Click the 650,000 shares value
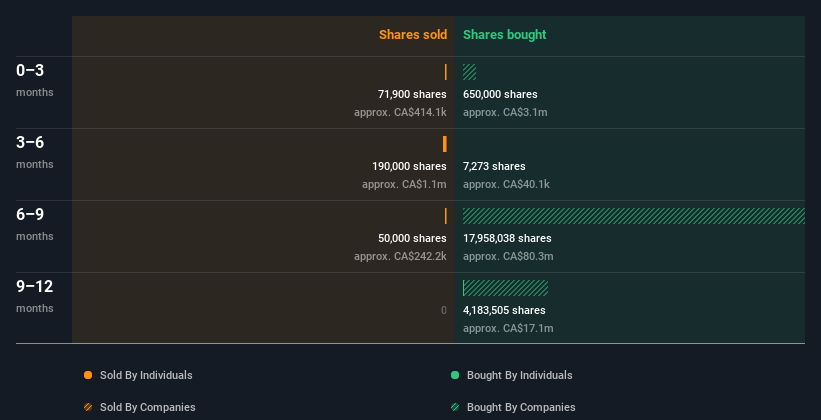The image size is (821, 420). (x=500, y=94)
